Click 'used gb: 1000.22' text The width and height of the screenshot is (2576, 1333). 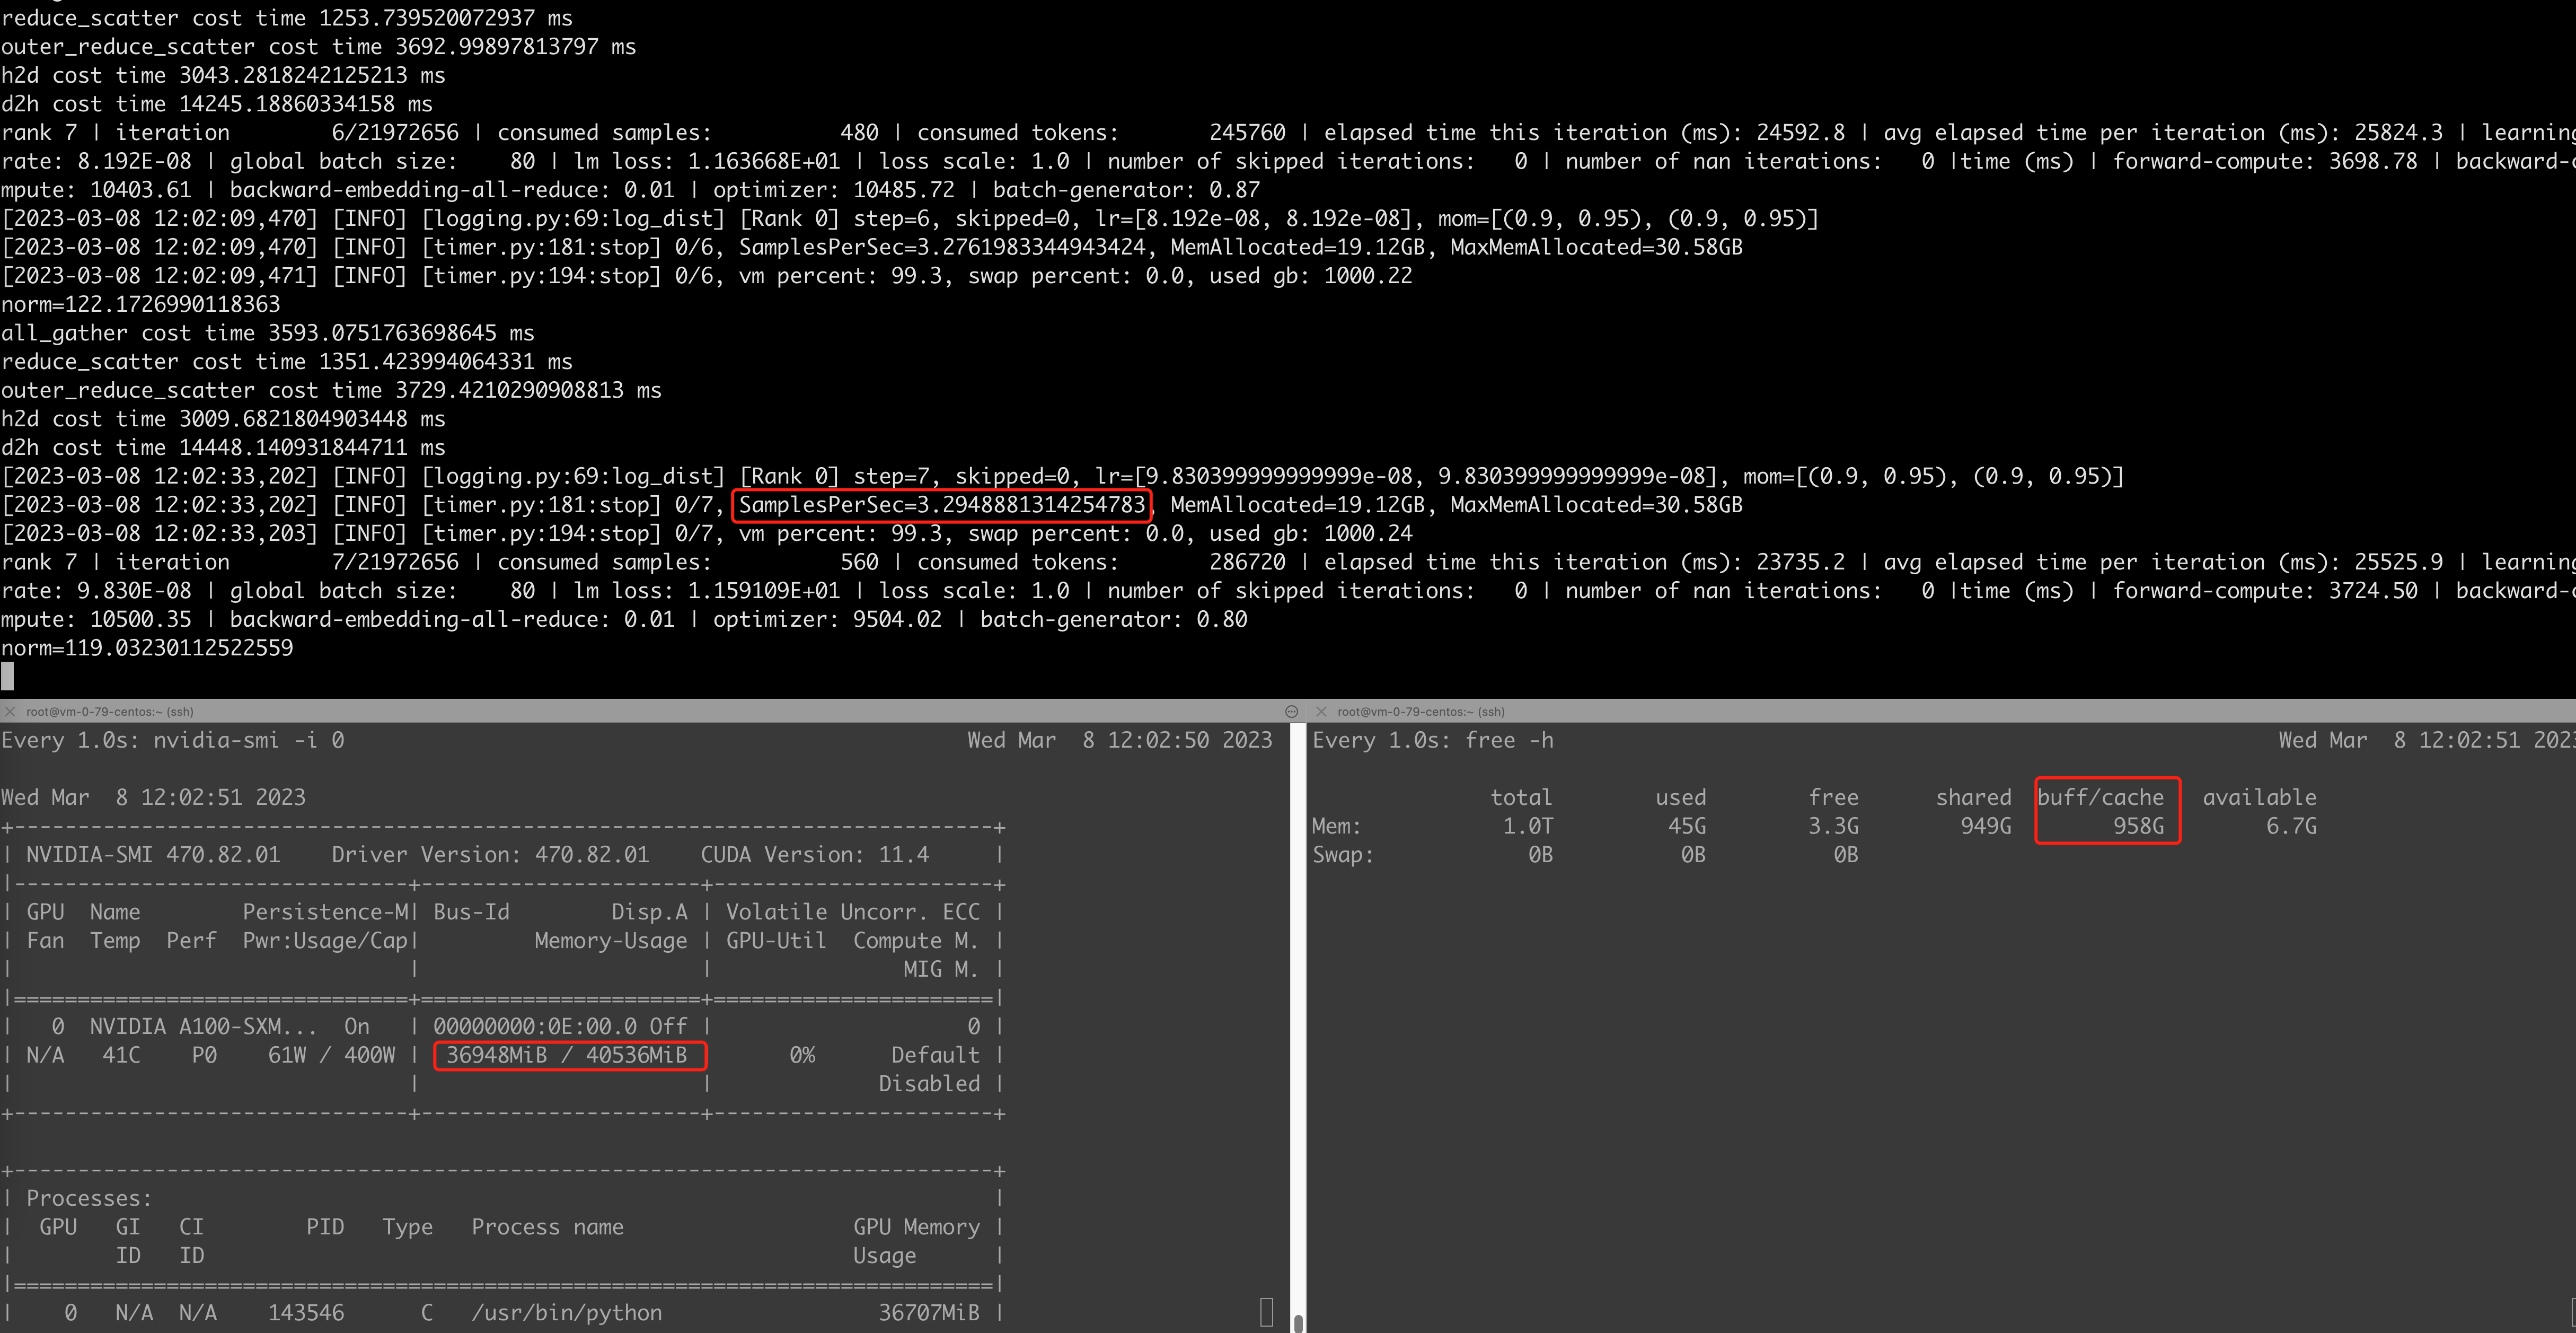(x=1311, y=276)
